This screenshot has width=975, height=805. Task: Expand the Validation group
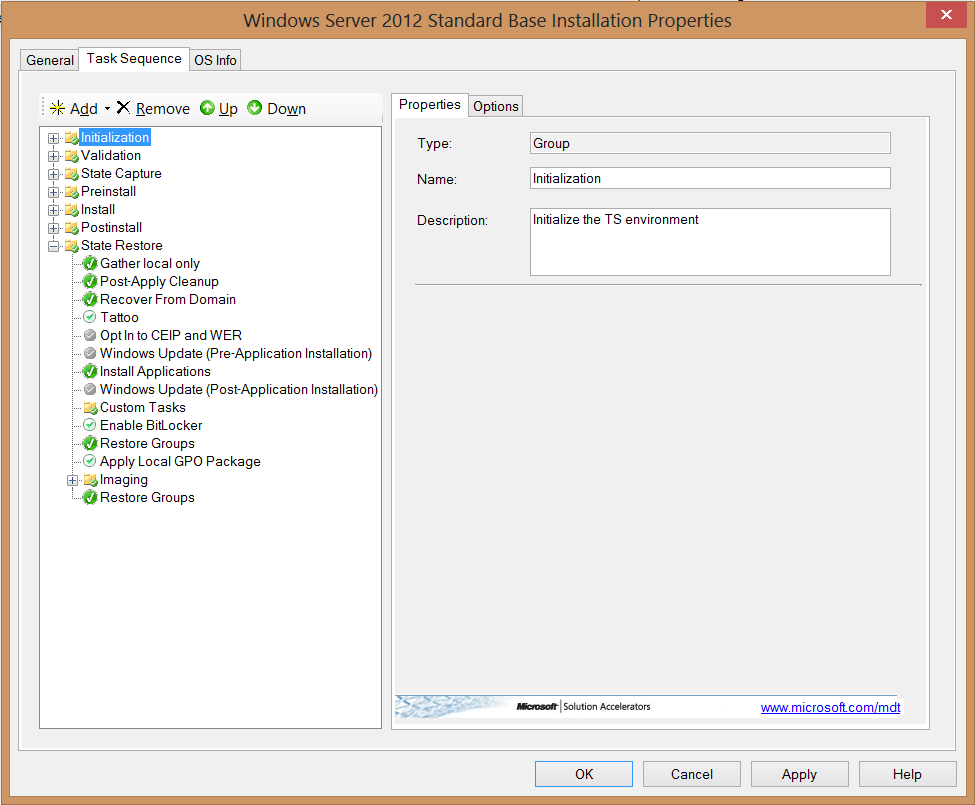53,156
